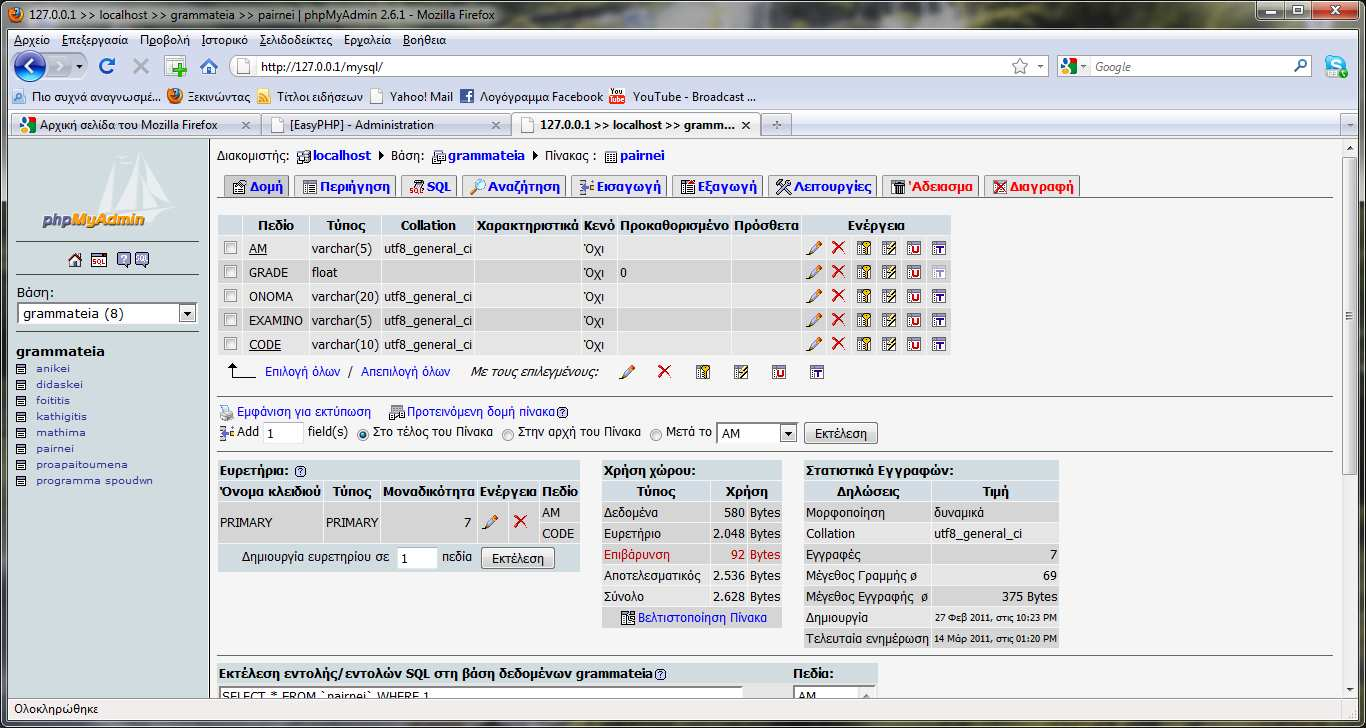Open the 'Μετά το' field dropdown AM
This screenshot has width=1366, height=728.
(757, 433)
